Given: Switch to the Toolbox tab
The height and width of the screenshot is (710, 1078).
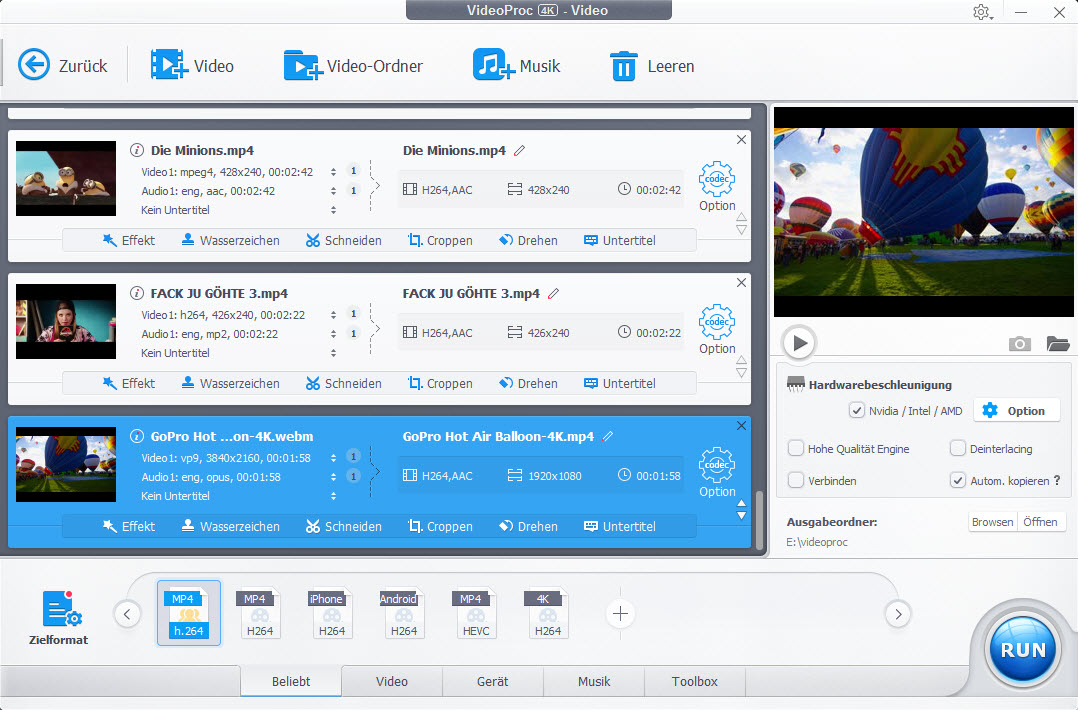Looking at the screenshot, I should (694, 681).
